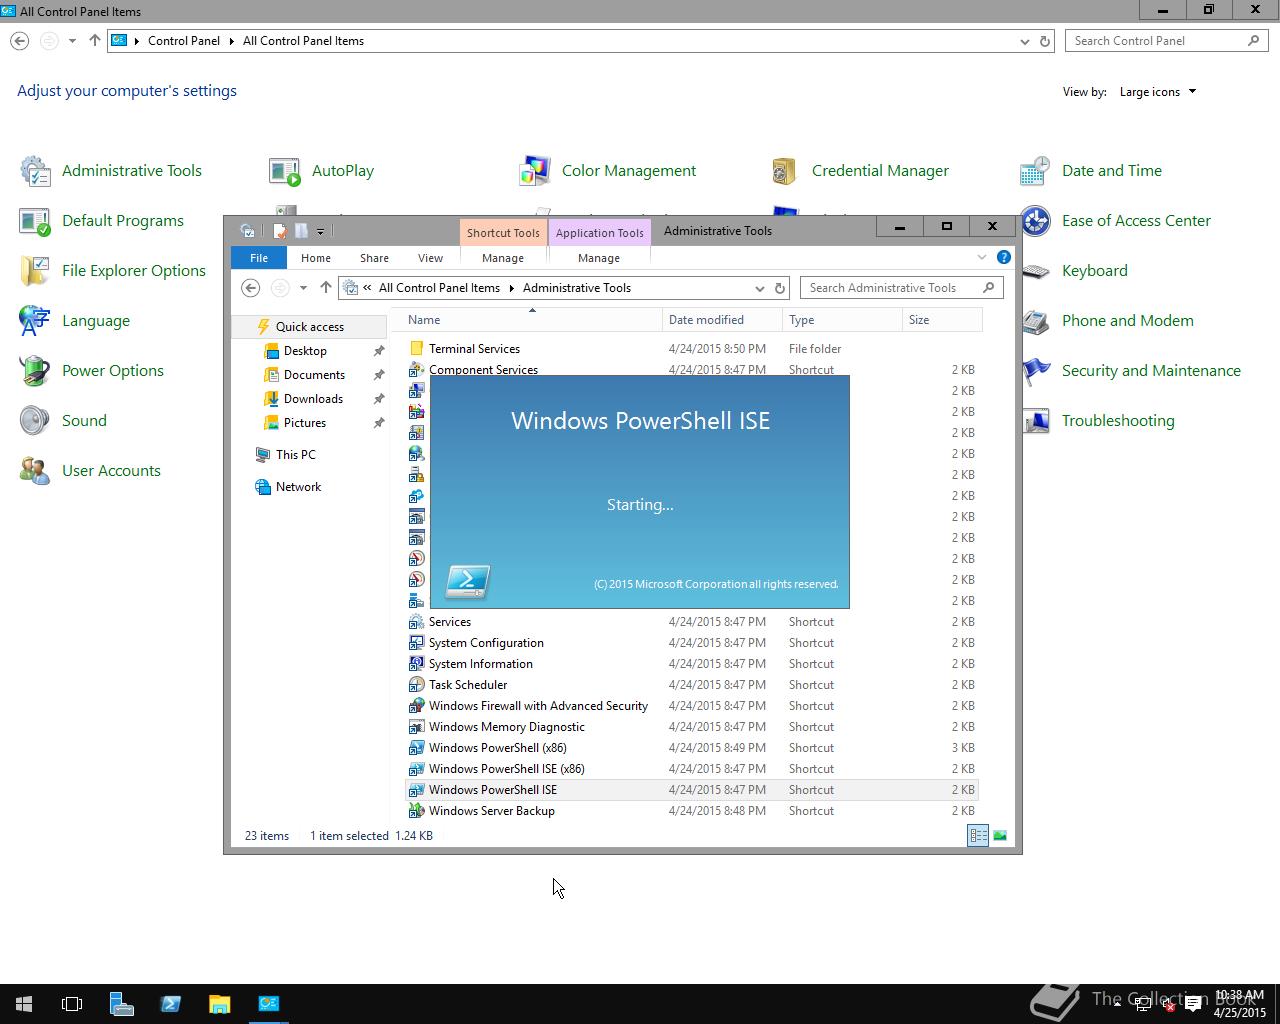
Task: Go back in Control Panel window
Action: click(x=19, y=41)
